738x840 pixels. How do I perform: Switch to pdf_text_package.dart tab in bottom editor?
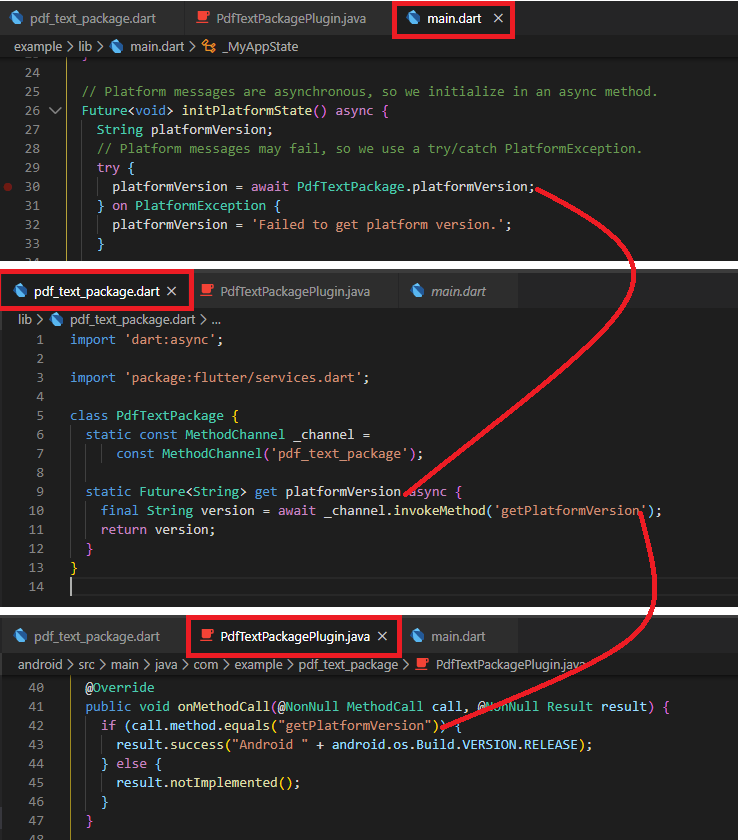coord(96,636)
